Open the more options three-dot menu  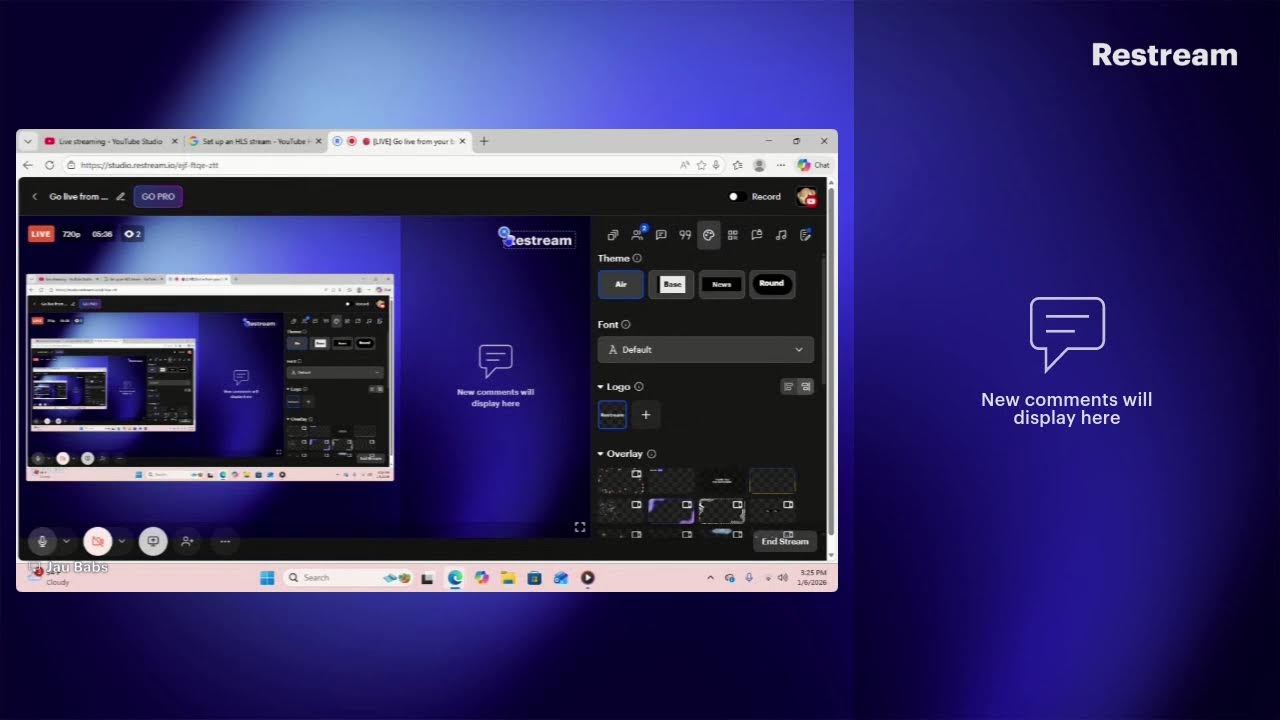coord(225,541)
